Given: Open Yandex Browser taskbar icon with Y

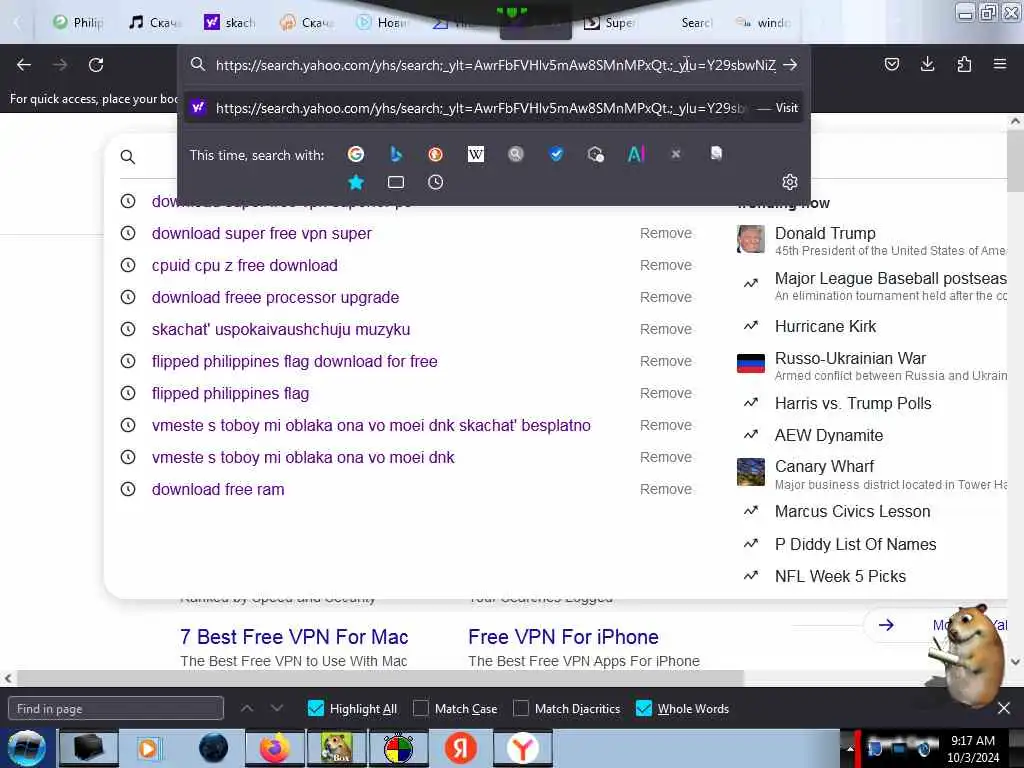Looking at the screenshot, I should 522,748.
